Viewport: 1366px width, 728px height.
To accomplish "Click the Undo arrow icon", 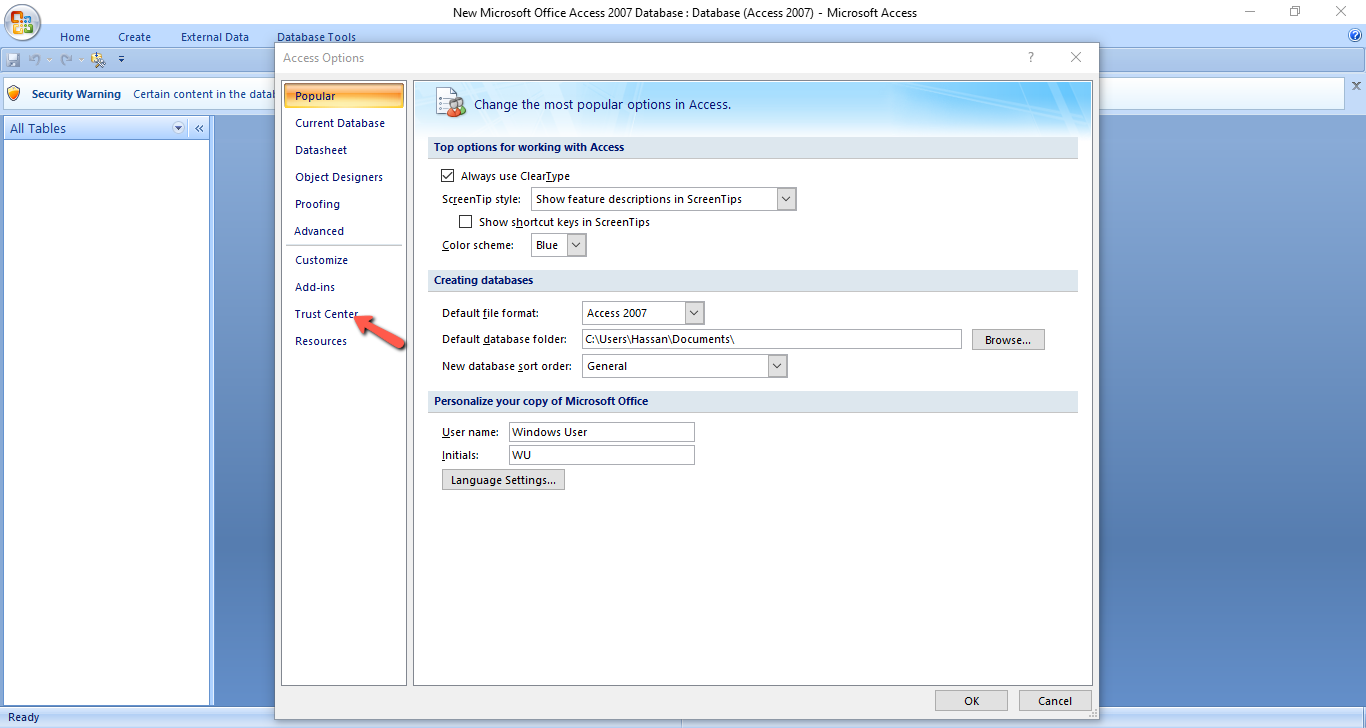I will (x=33, y=60).
